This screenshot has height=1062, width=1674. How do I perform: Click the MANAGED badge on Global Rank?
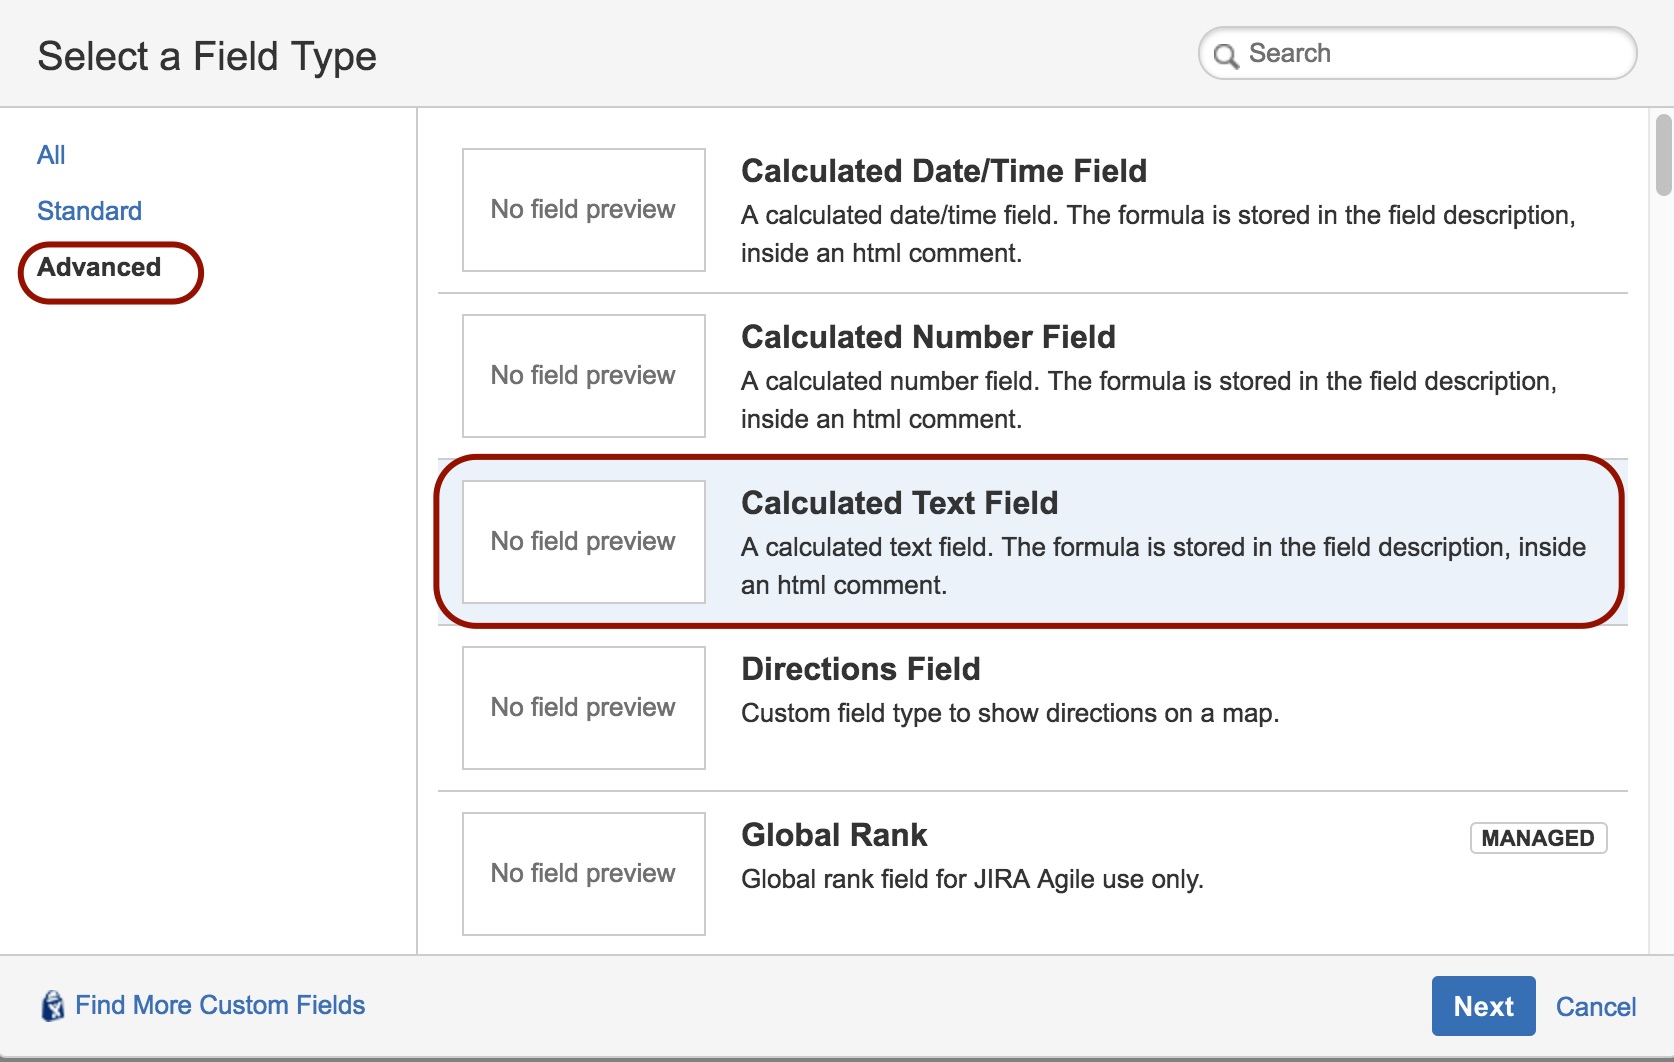[x=1537, y=838]
